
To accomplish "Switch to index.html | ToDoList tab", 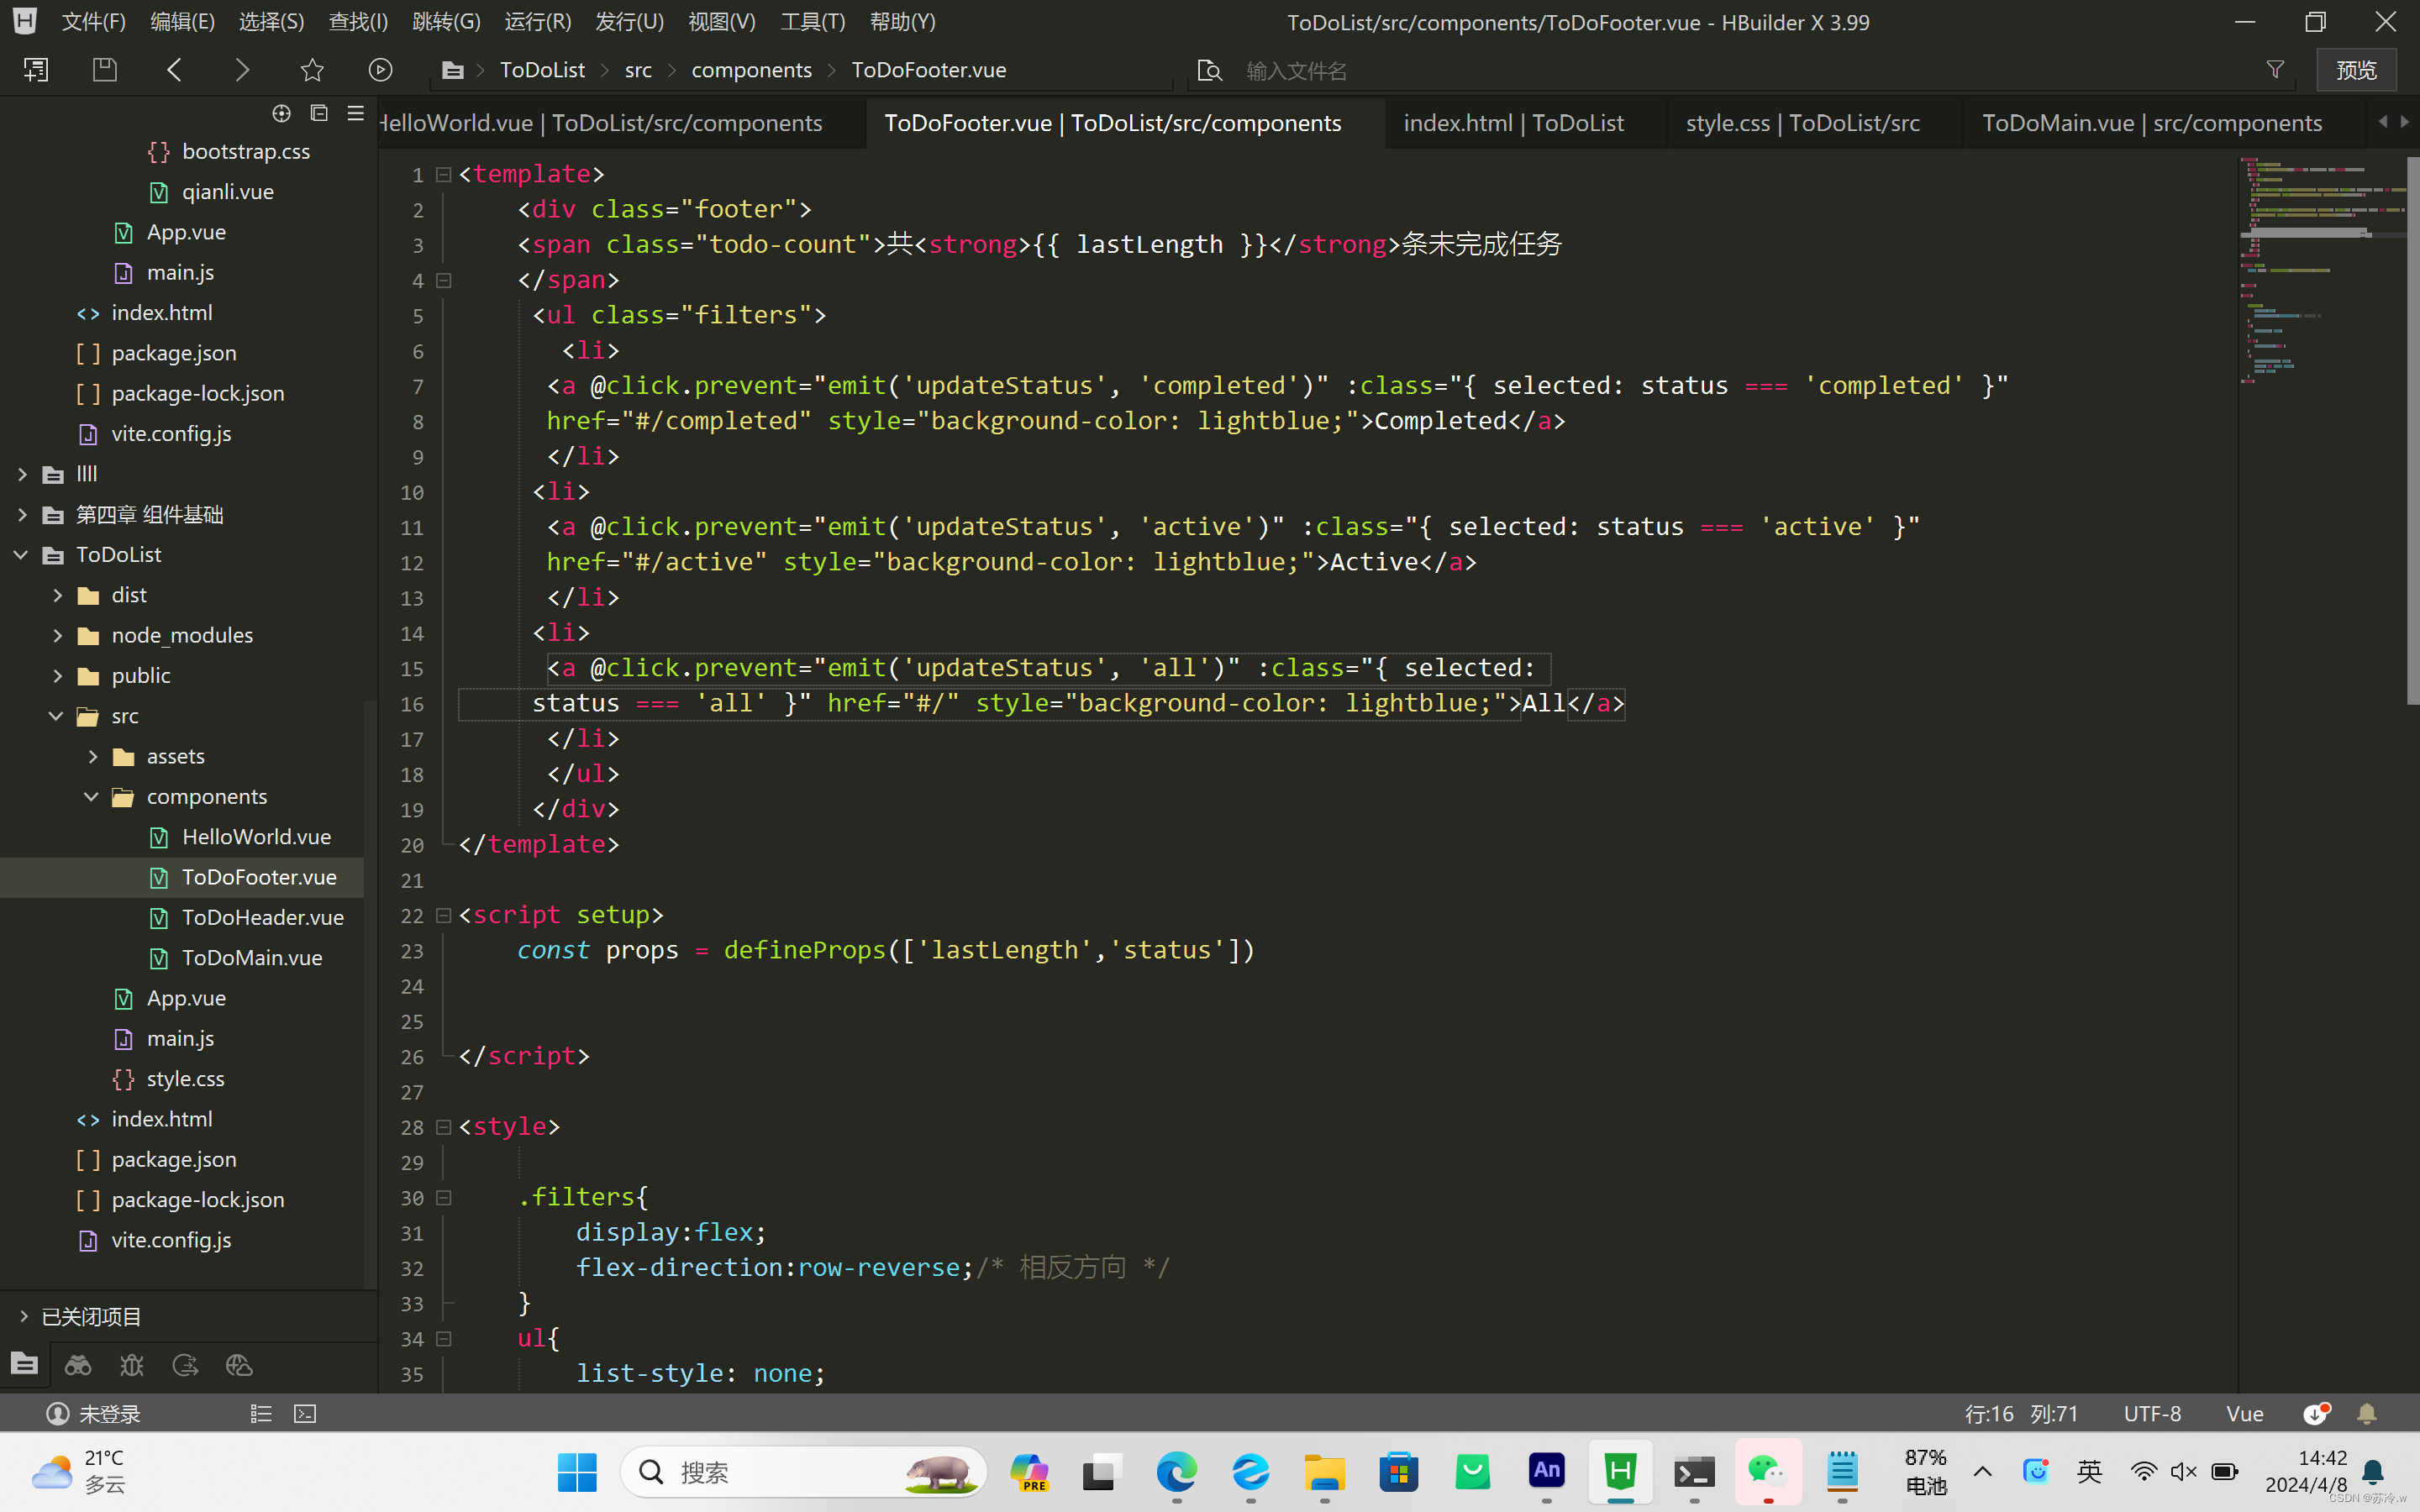I will (x=1513, y=123).
